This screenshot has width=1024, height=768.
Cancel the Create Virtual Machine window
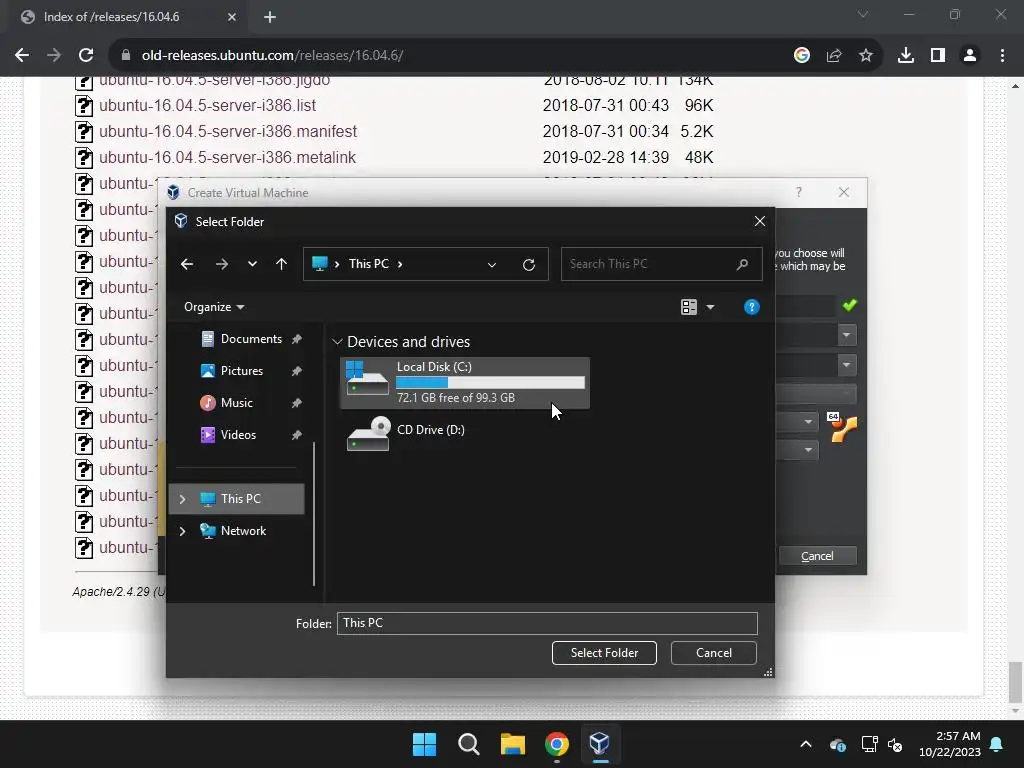click(817, 556)
